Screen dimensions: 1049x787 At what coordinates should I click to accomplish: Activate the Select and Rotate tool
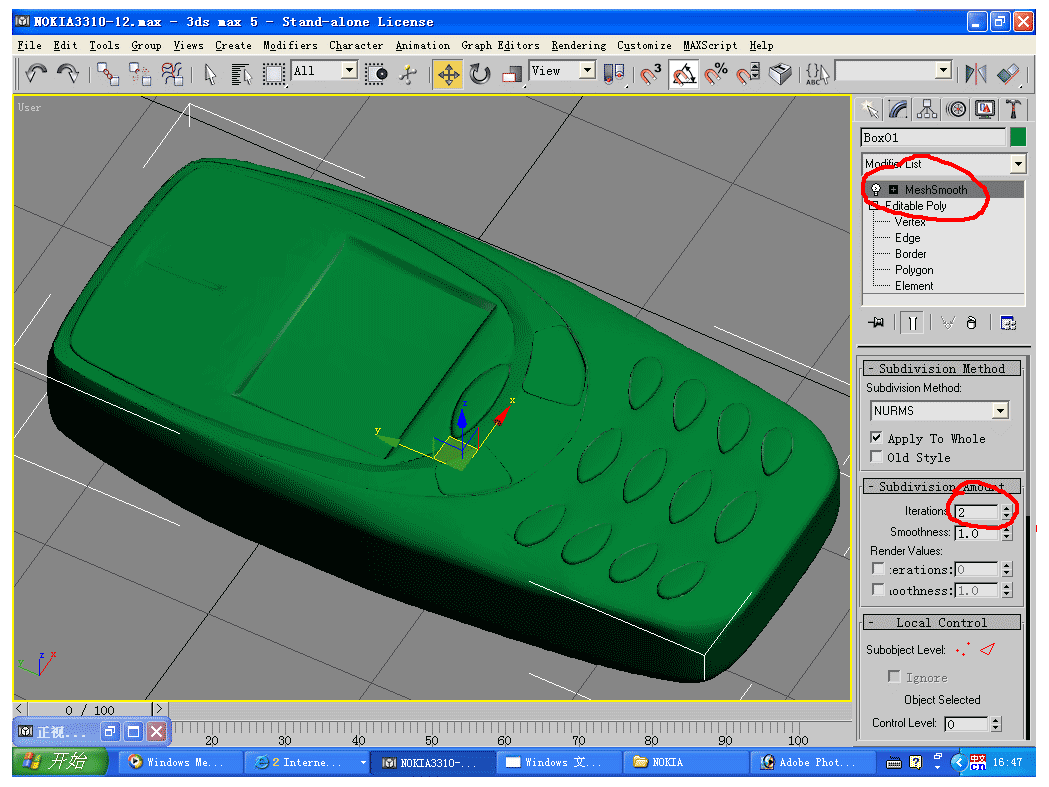480,74
